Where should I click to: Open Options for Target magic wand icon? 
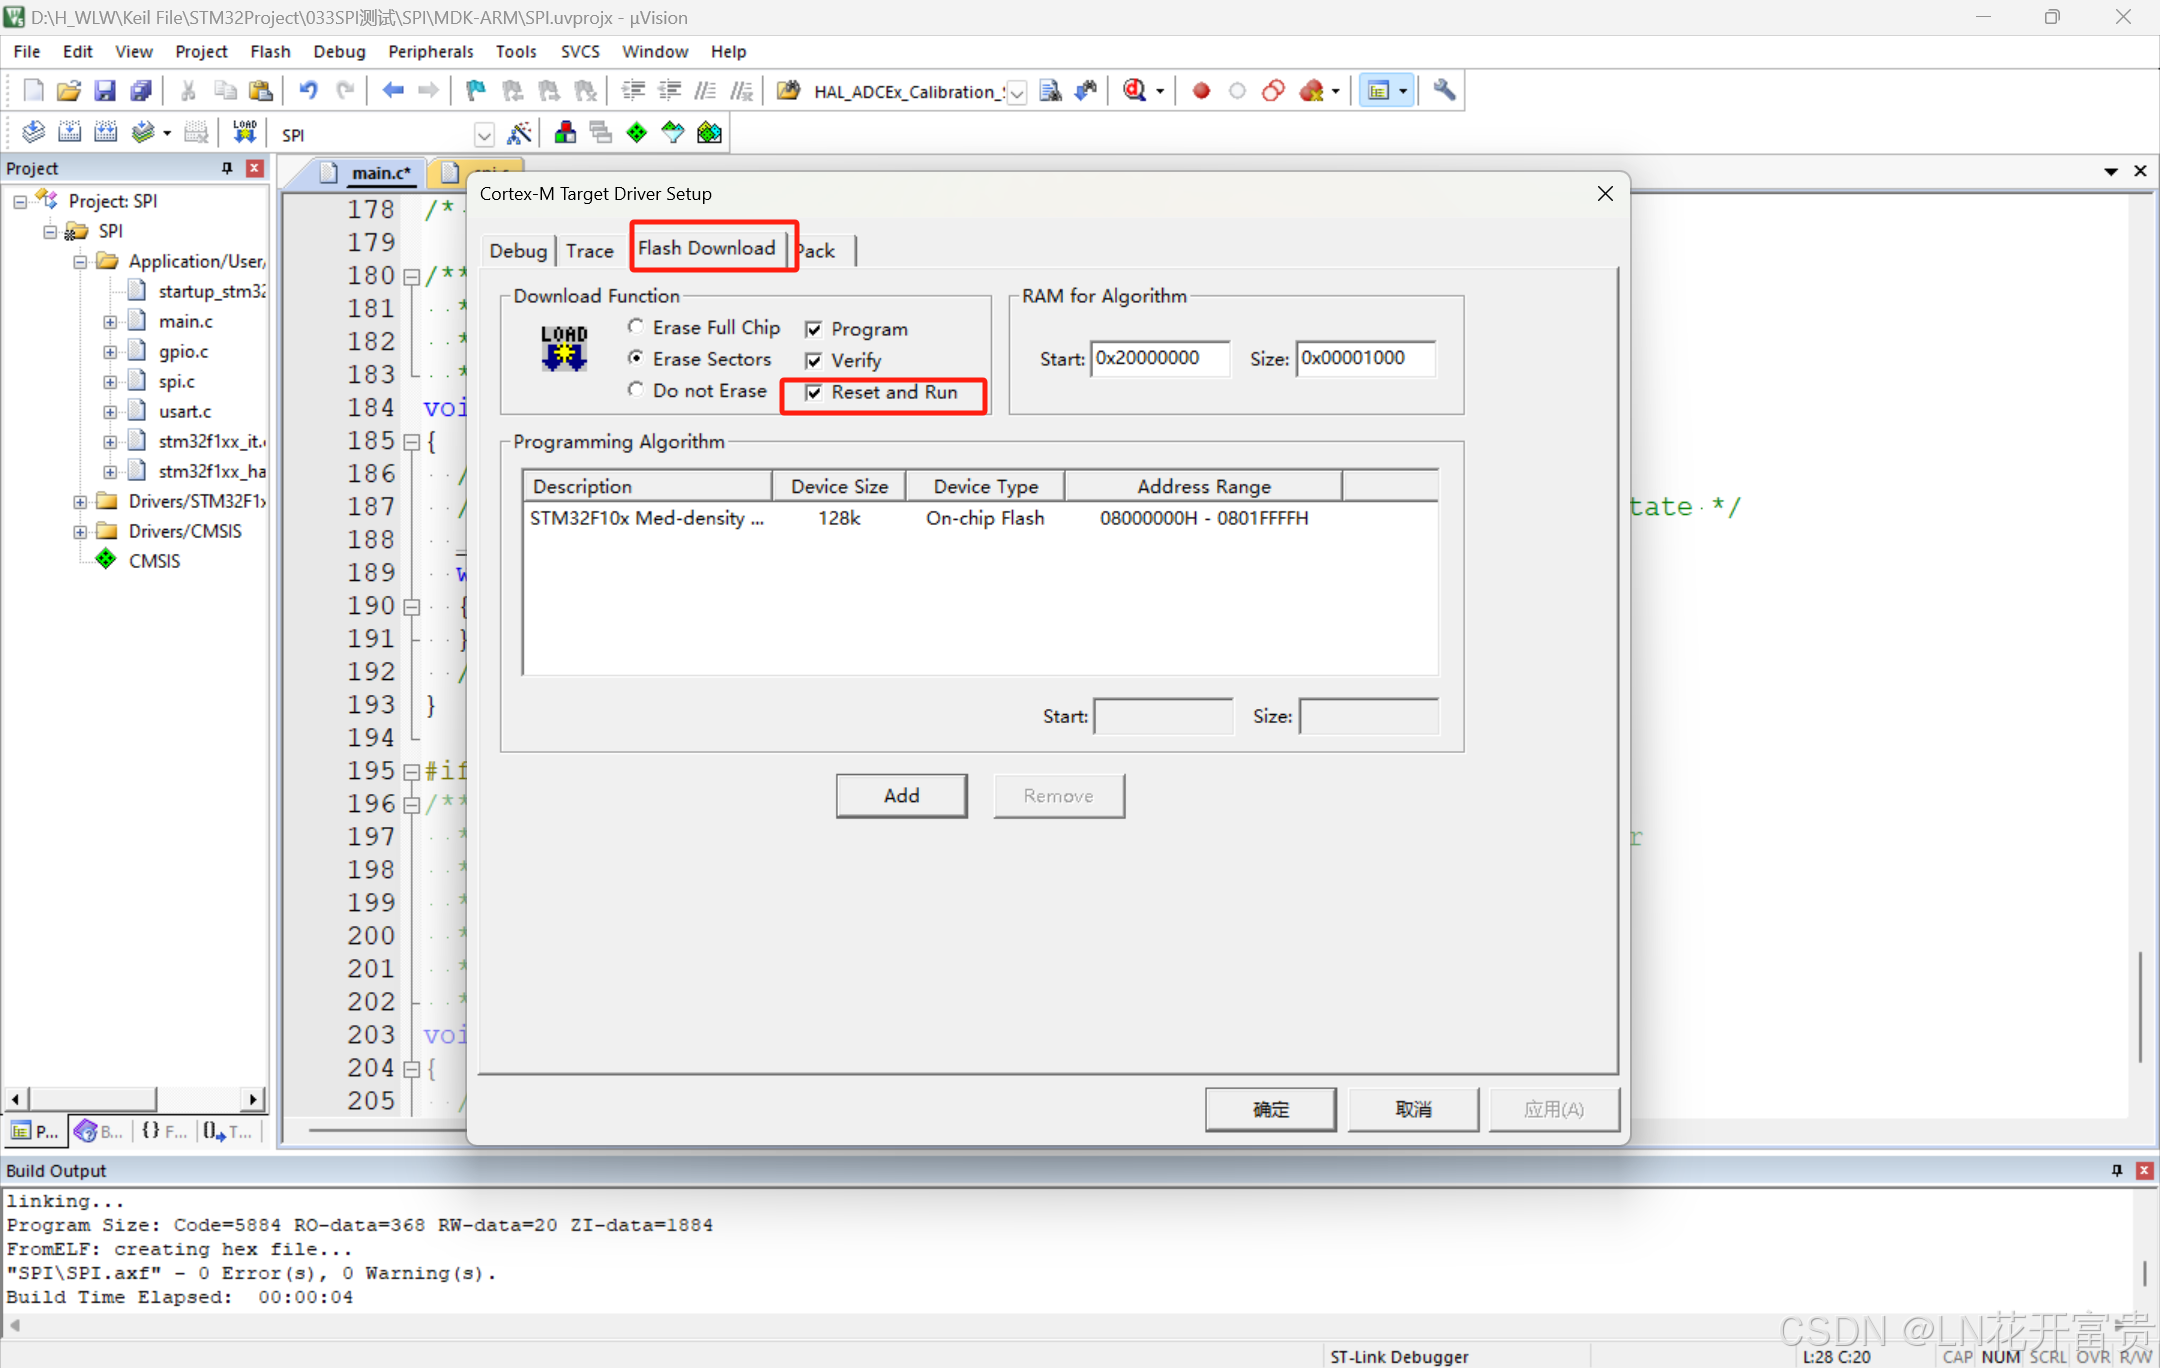[519, 132]
